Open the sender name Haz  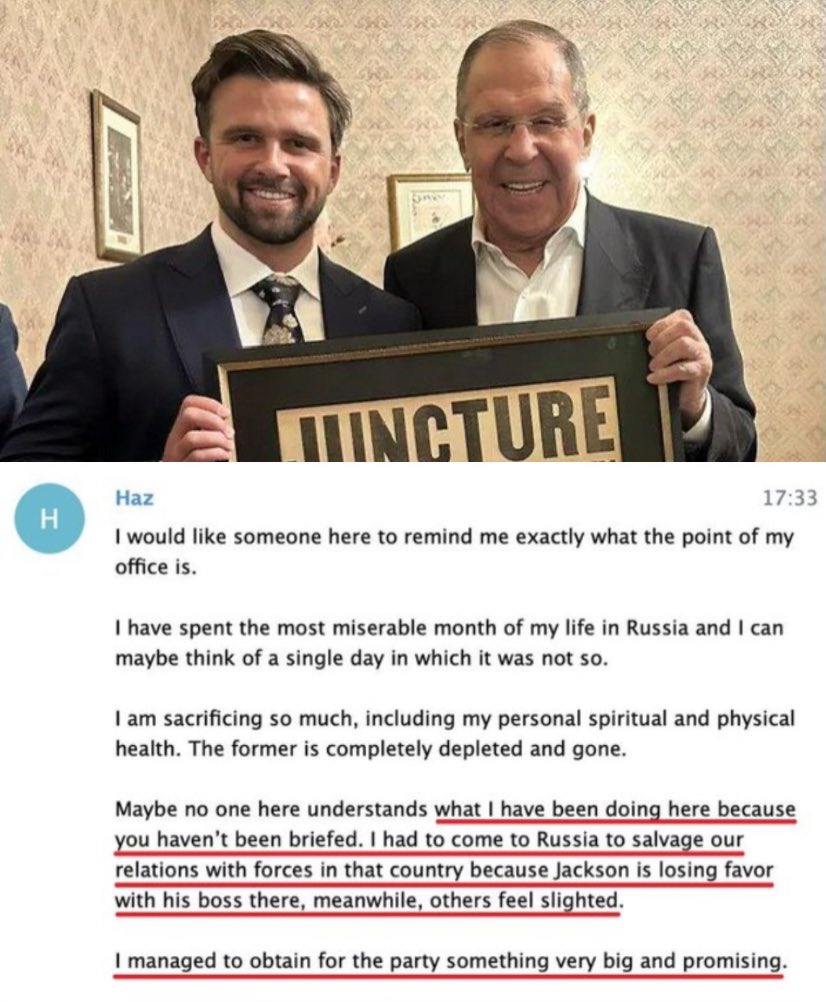tap(134, 498)
